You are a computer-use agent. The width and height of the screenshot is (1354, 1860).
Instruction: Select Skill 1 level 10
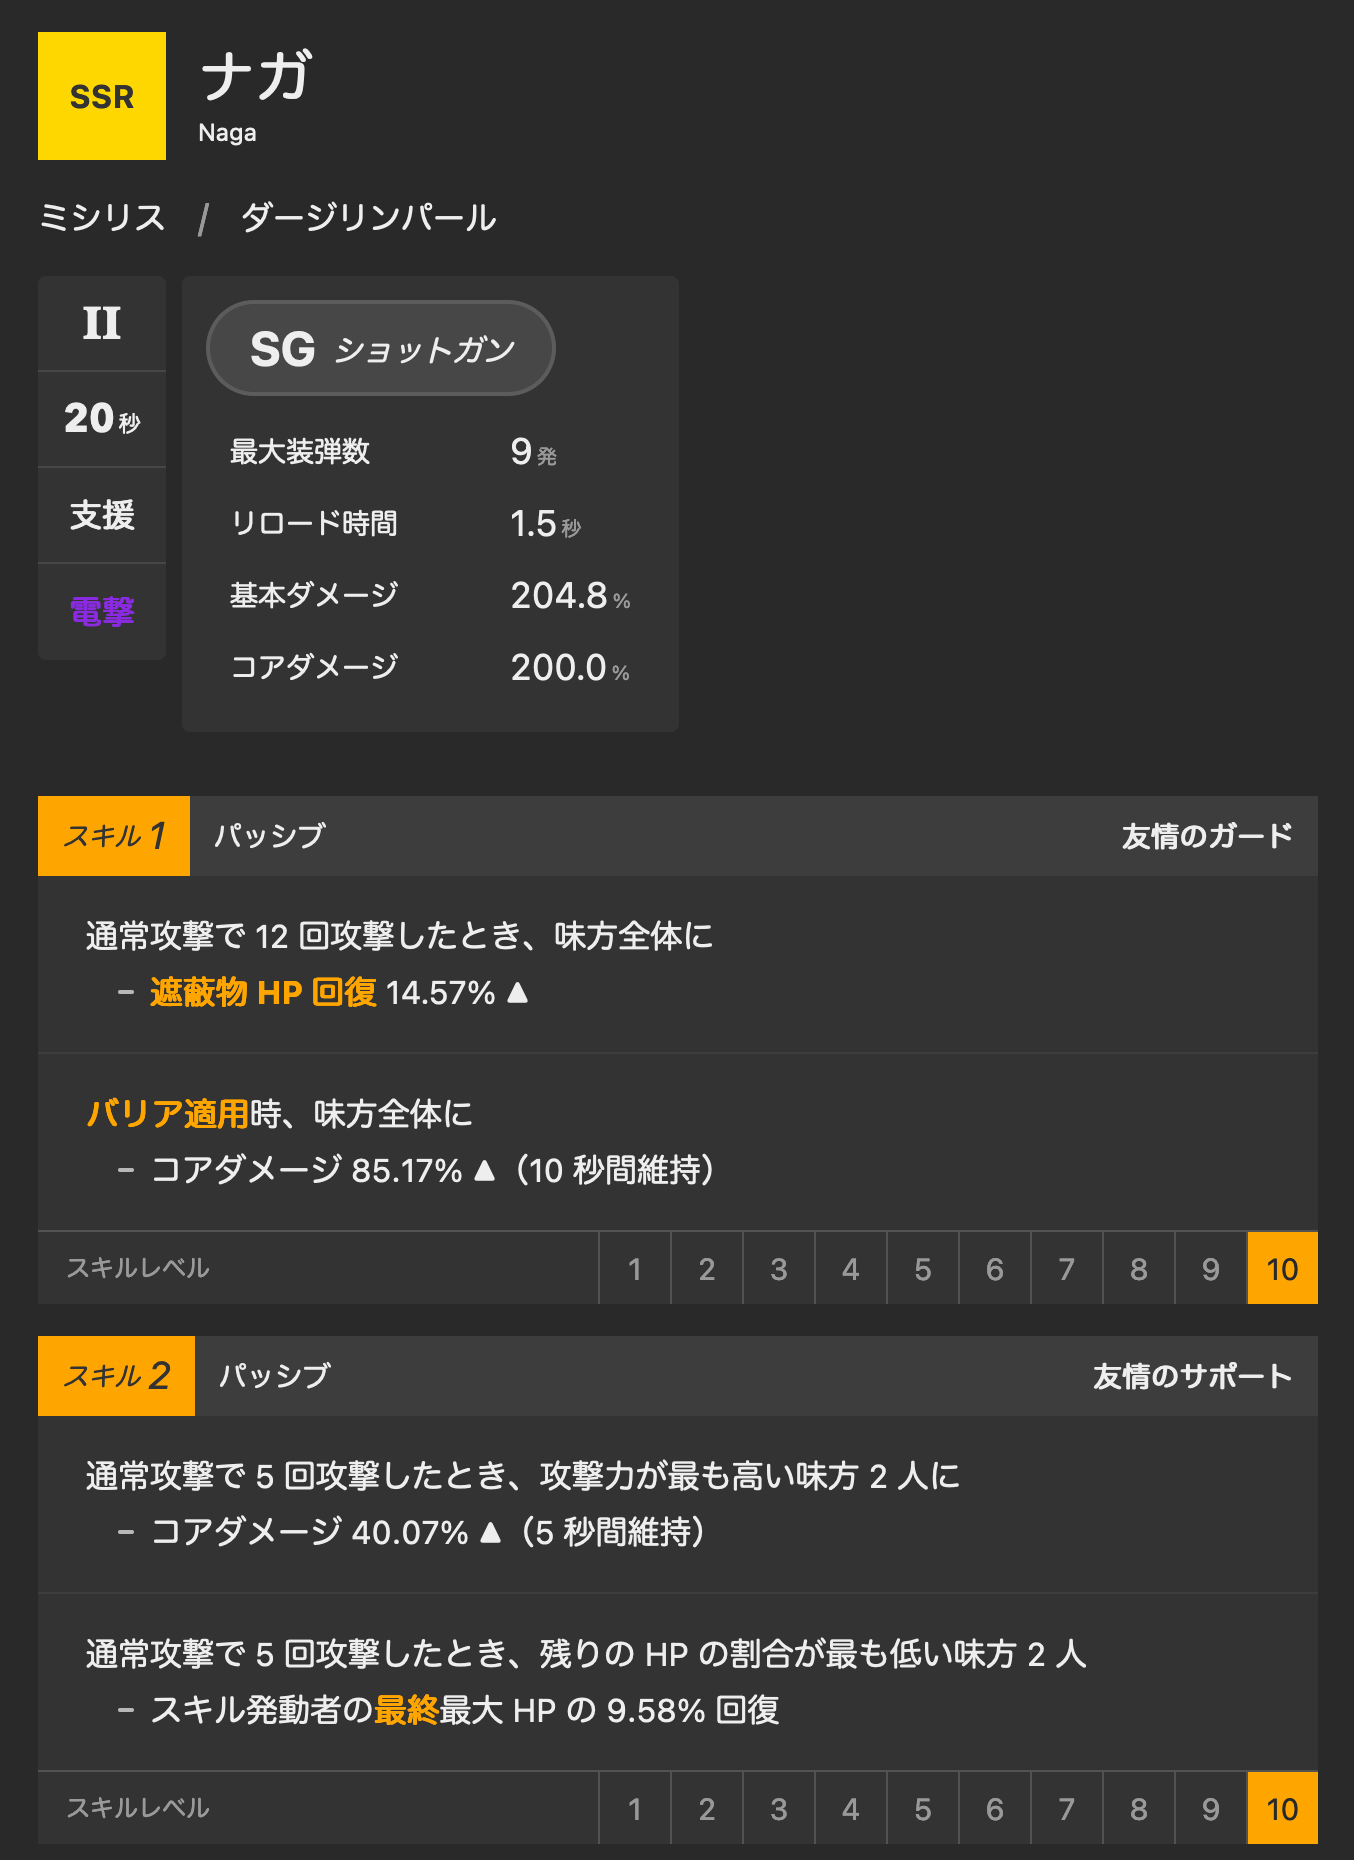coord(1282,1269)
